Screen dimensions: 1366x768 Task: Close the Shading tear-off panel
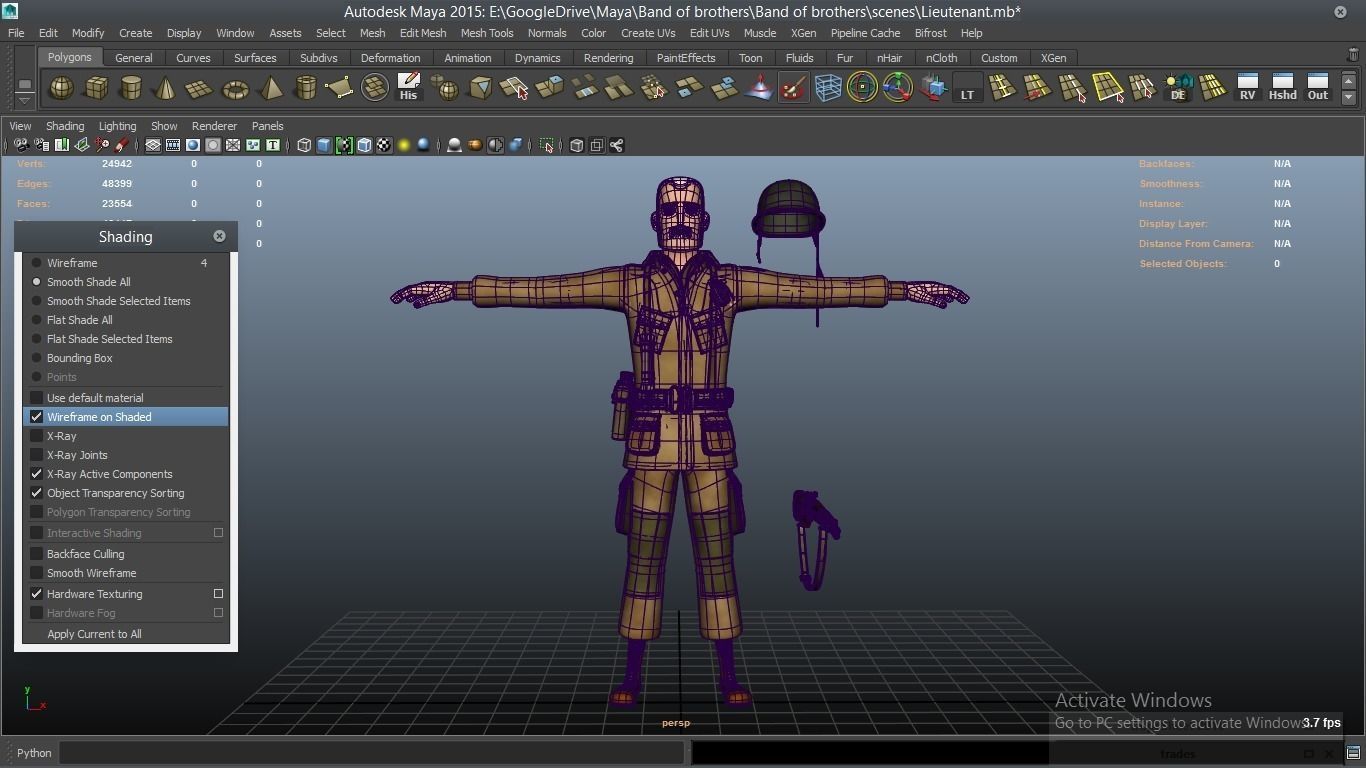tap(219, 236)
